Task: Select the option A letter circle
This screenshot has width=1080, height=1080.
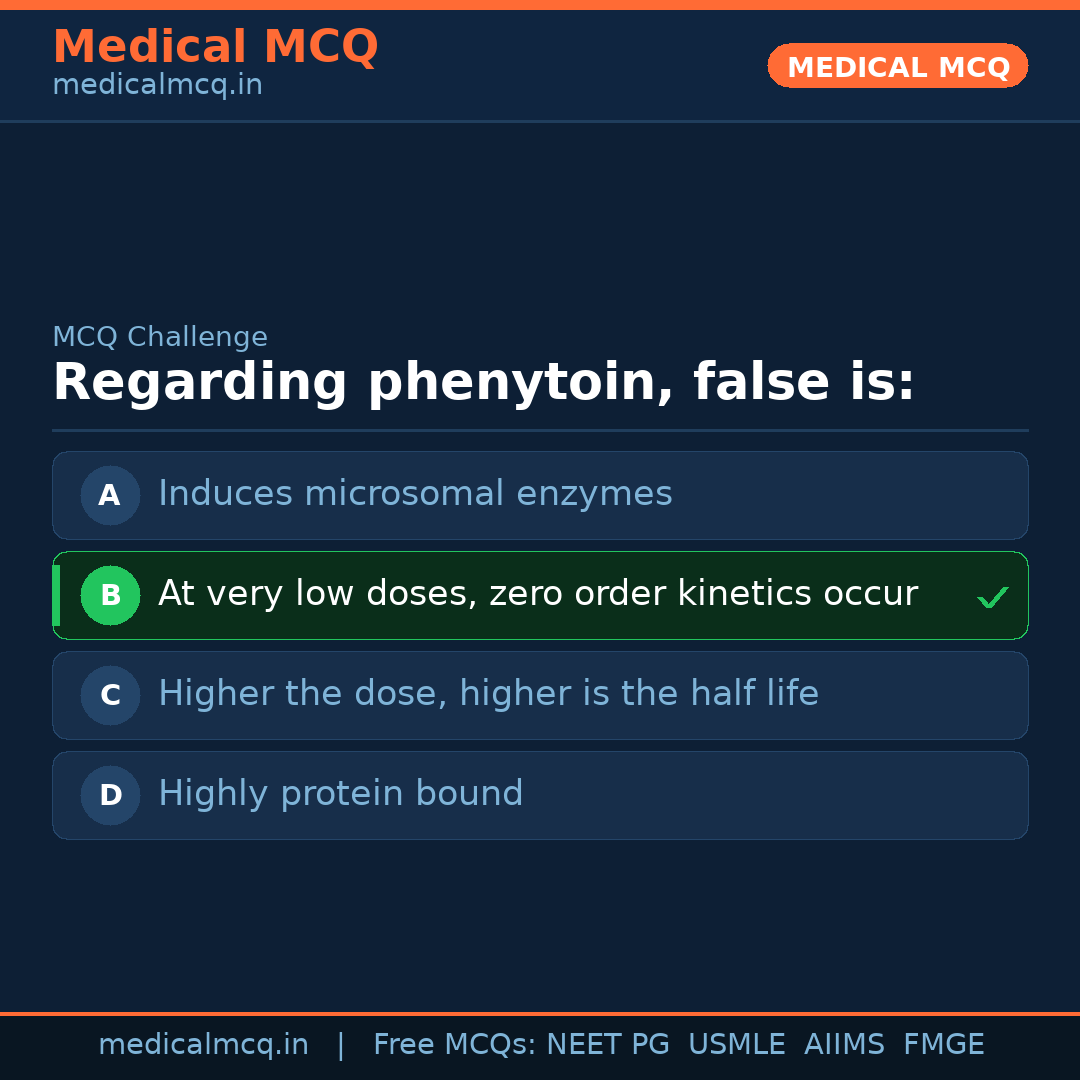Action: tap(110, 495)
